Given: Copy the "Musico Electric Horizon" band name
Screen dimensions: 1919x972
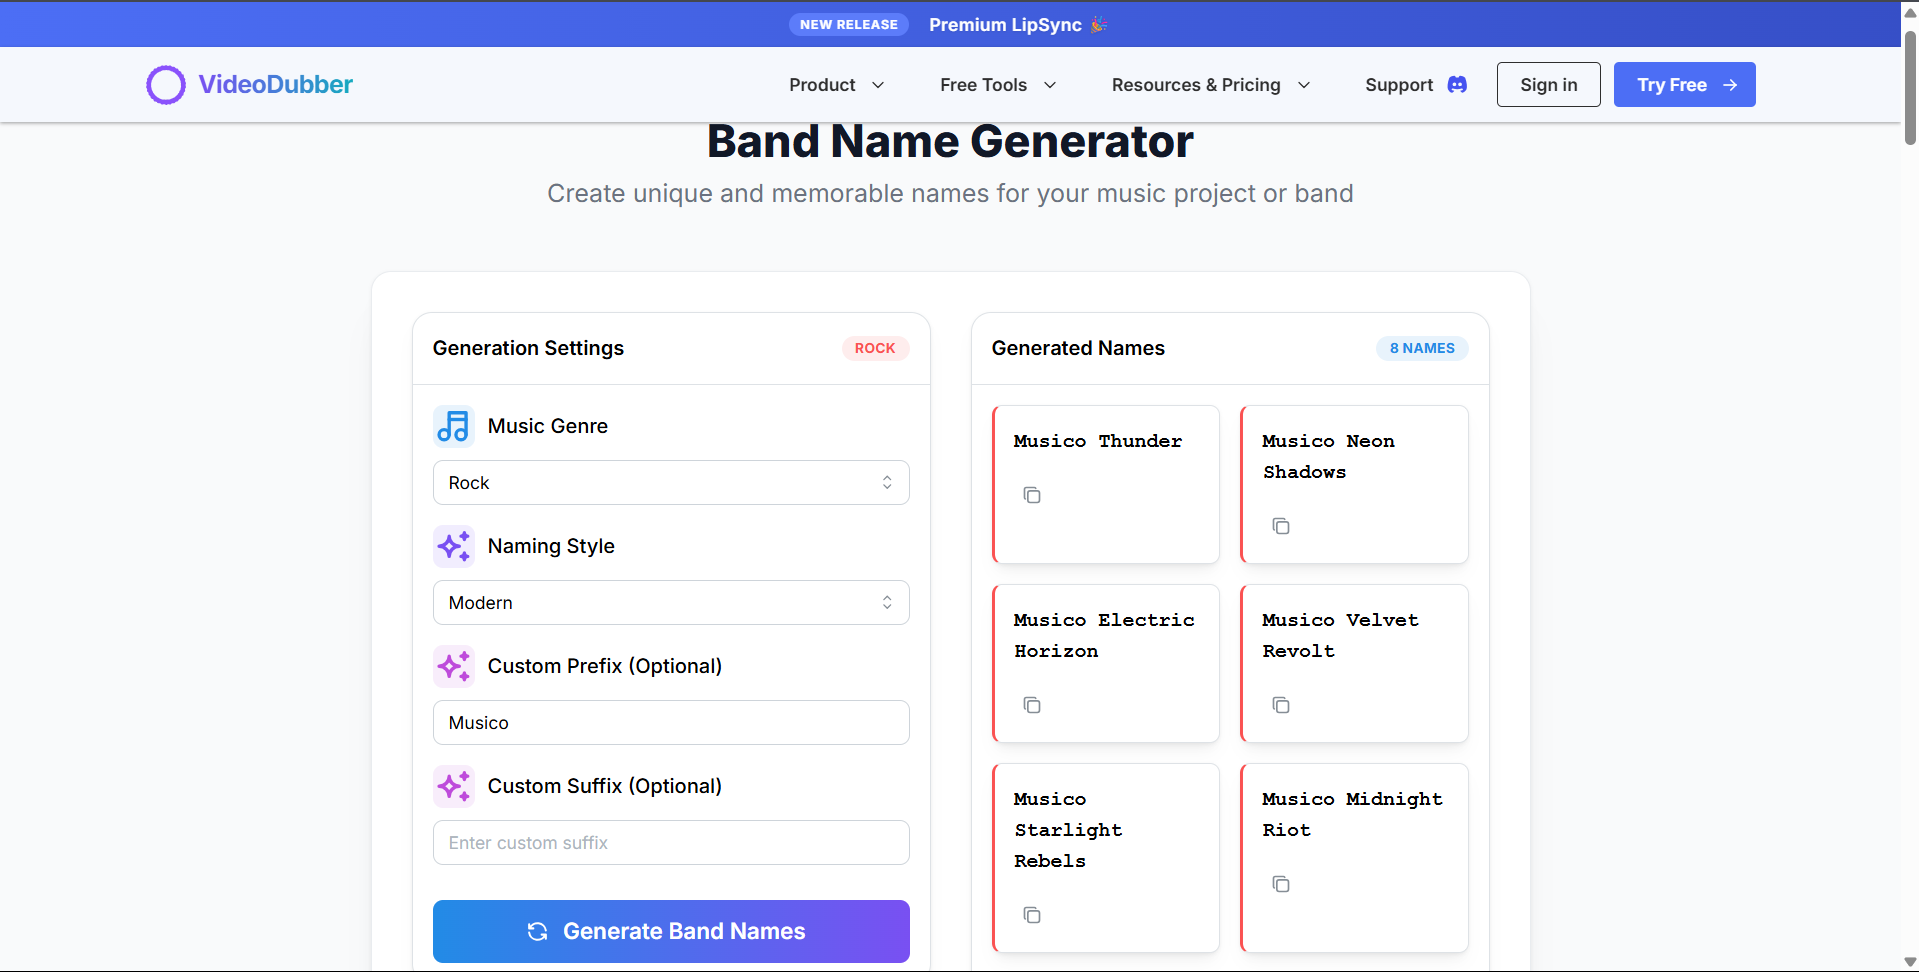Looking at the screenshot, I should [1032, 705].
